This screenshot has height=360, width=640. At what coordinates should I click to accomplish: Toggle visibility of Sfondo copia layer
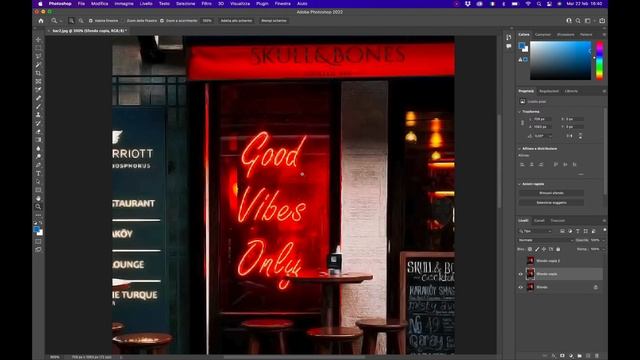(x=520, y=274)
